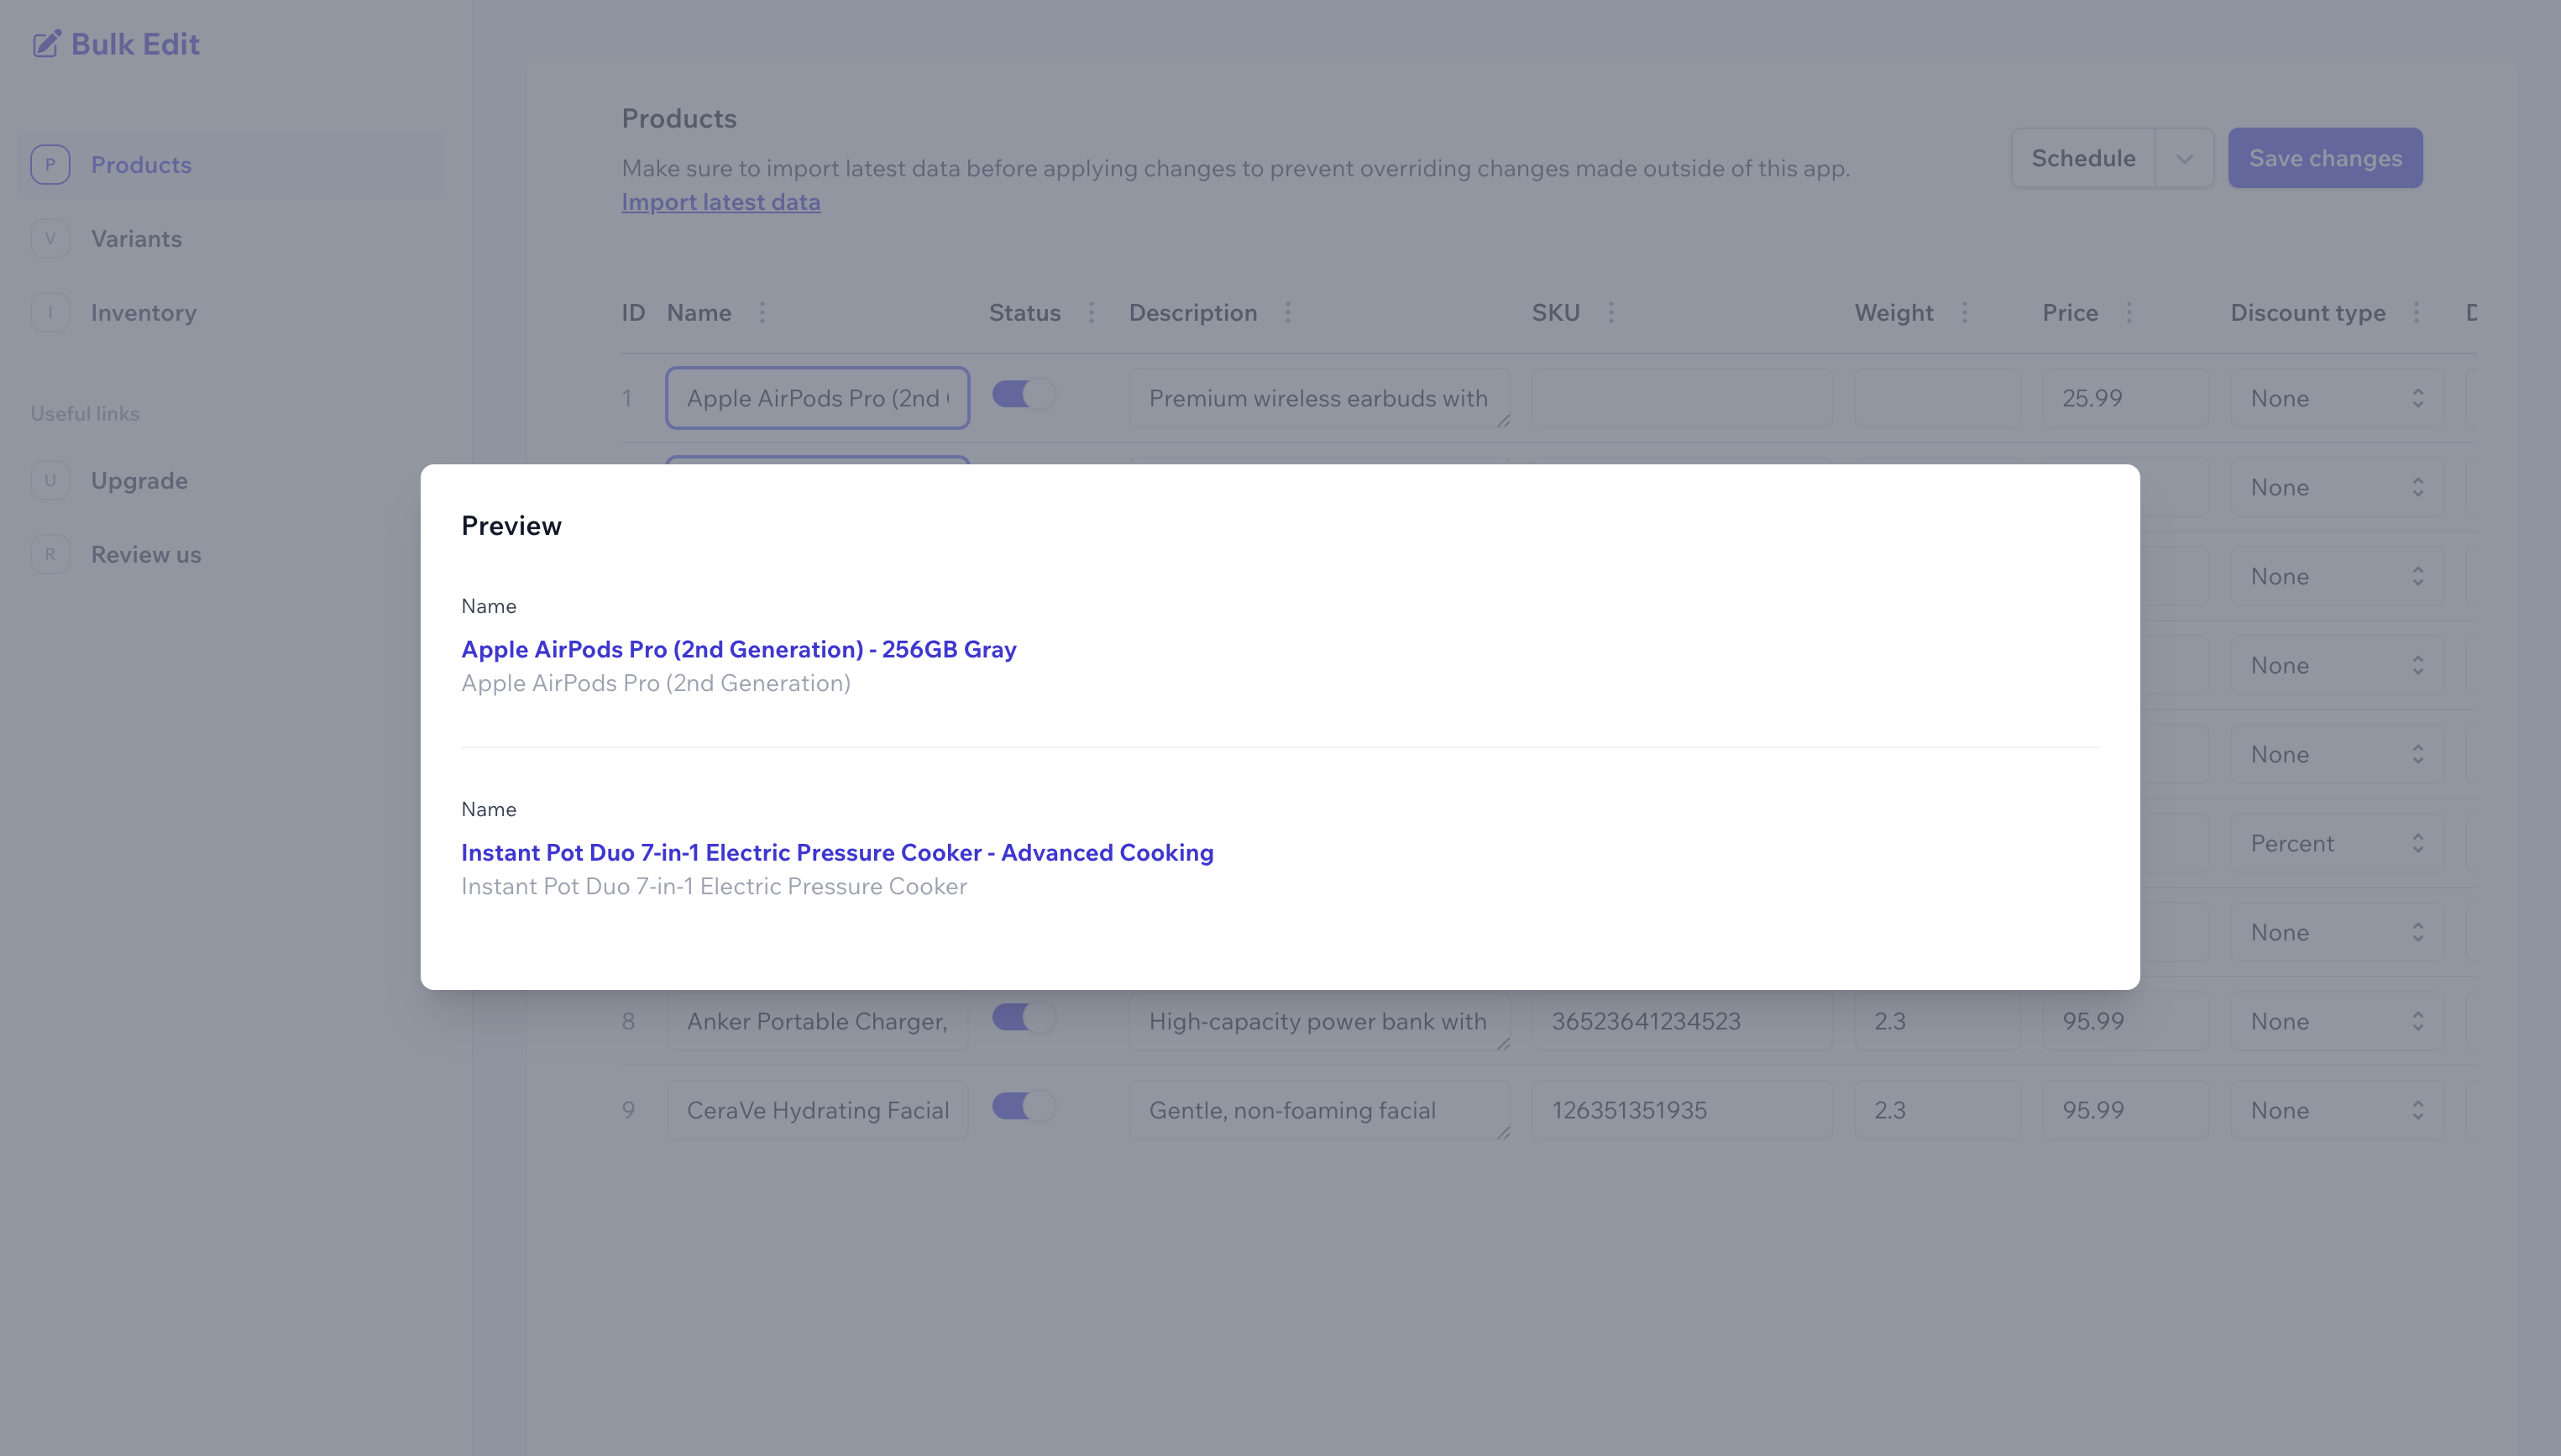Image resolution: width=2561 pixels, height=1456 pixels.
Task: Click new name 'Apple AirPods Pro (2nd Generation) - 256GB Gray'
Action: click(x=739, y=649)
